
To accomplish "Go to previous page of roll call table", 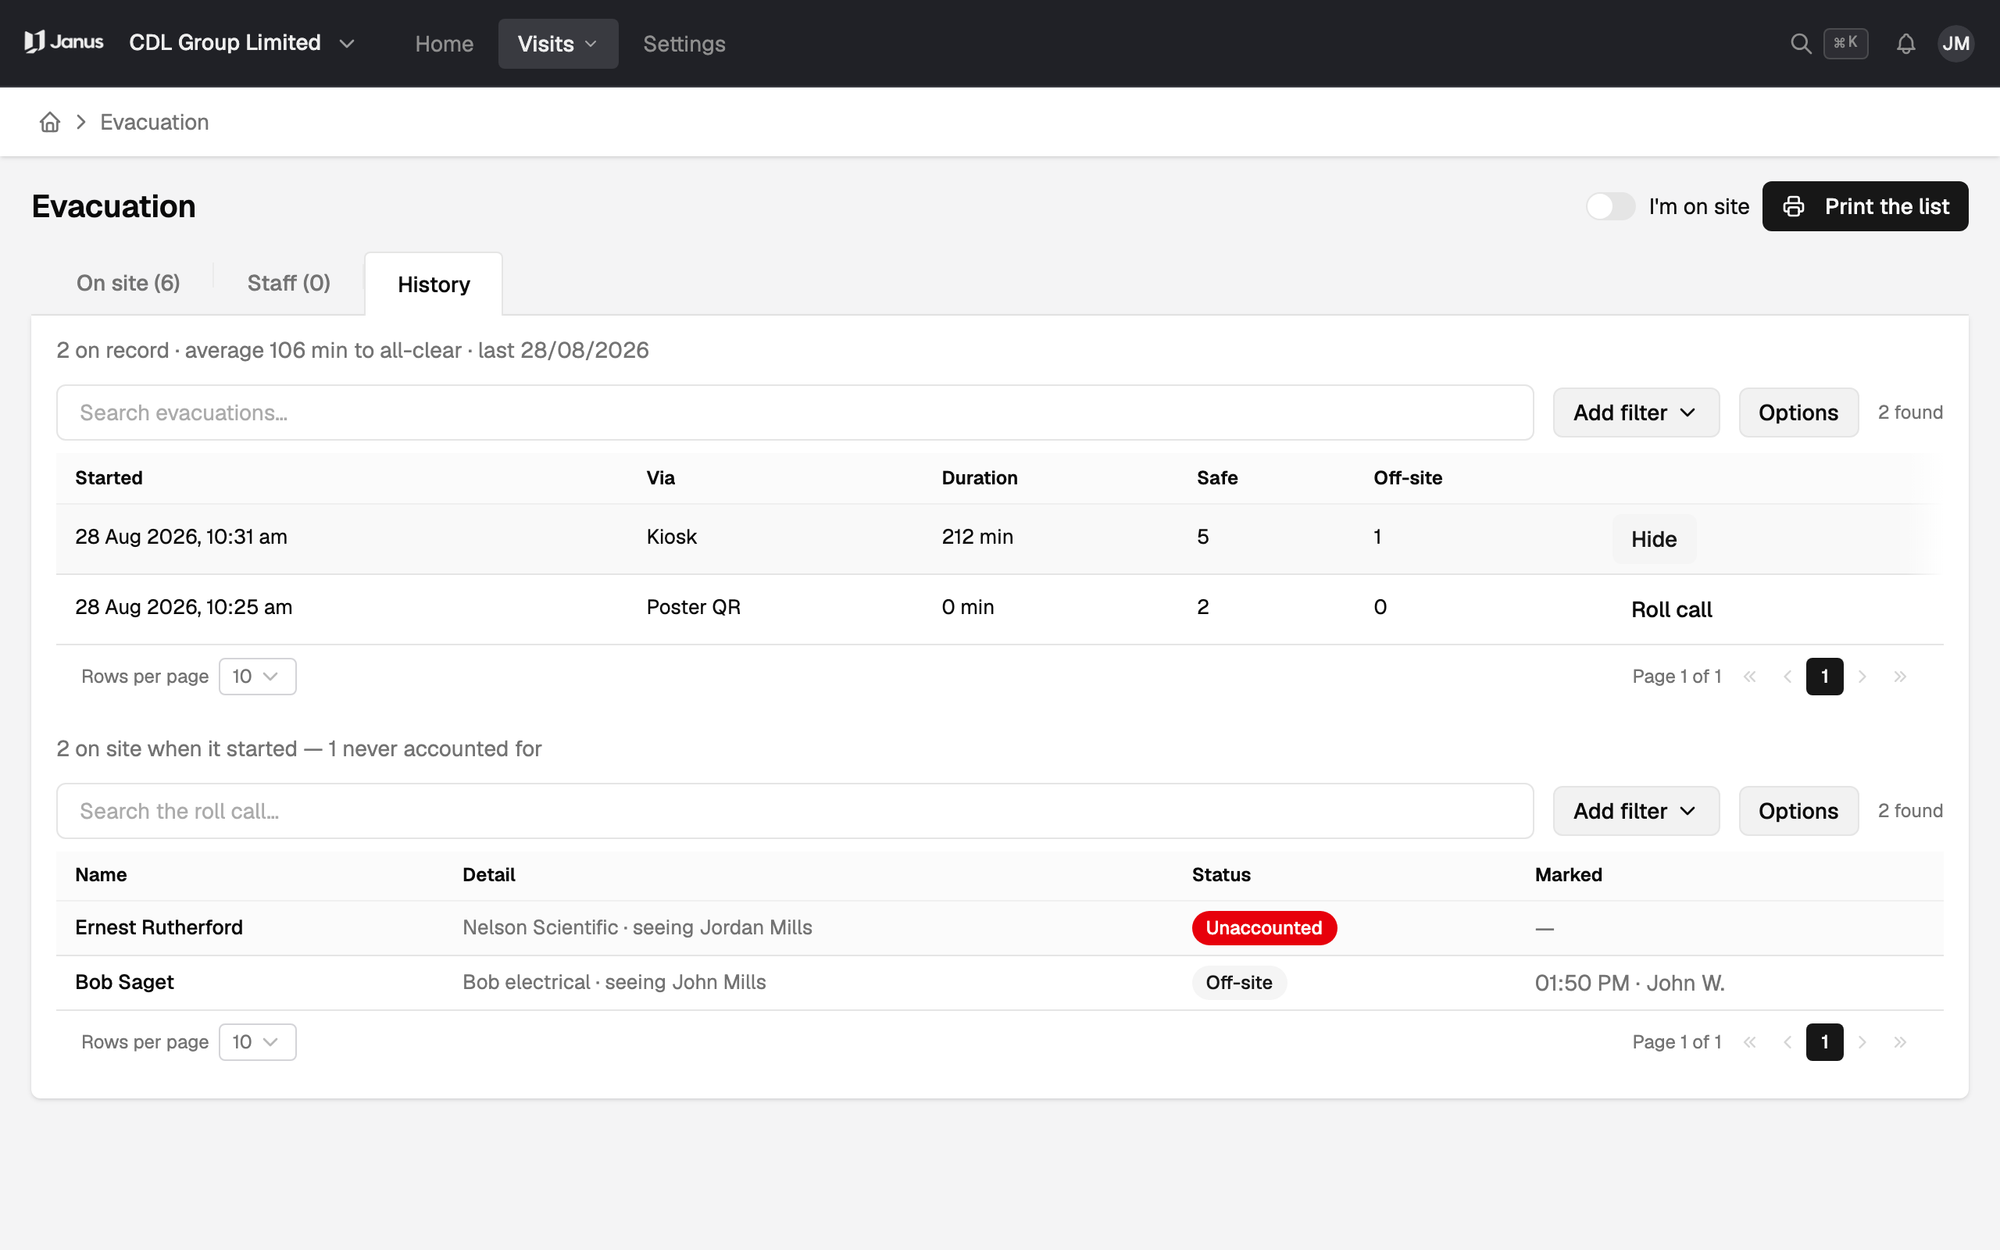I will click(x=1787, y=1042).
